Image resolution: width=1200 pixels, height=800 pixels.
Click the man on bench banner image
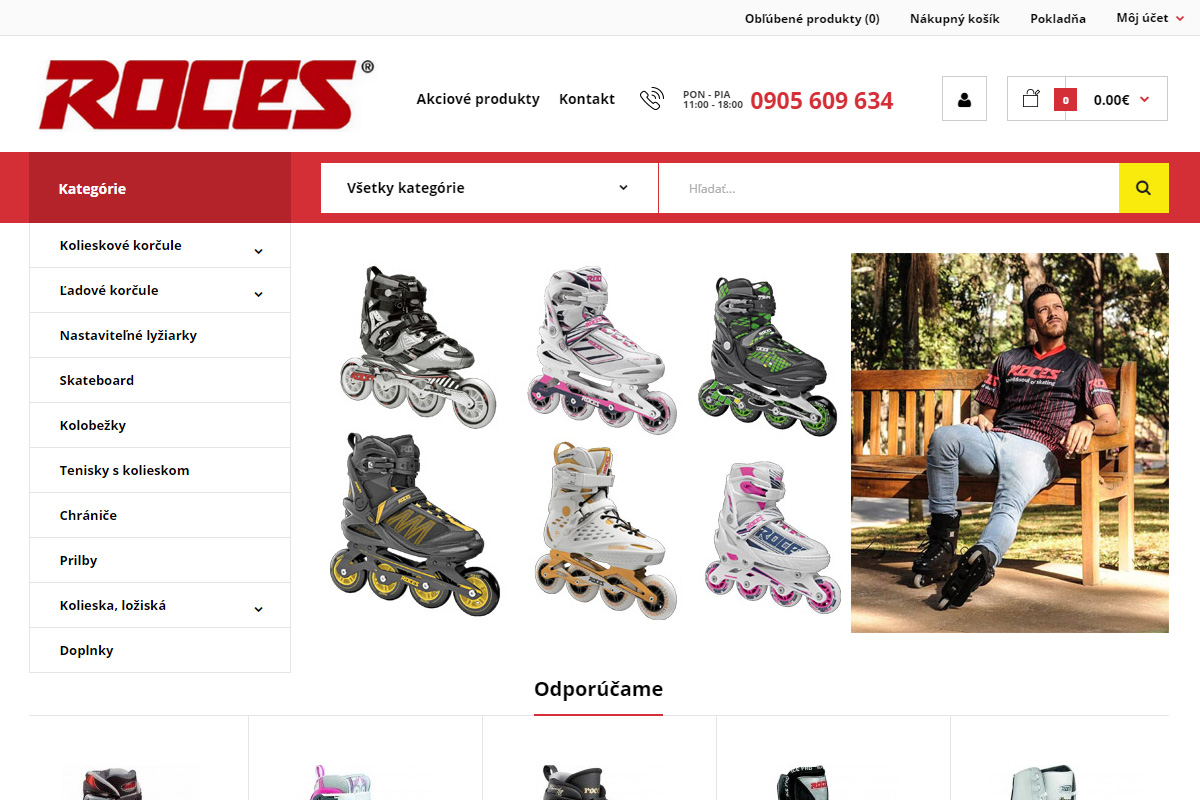[1010, 443]
